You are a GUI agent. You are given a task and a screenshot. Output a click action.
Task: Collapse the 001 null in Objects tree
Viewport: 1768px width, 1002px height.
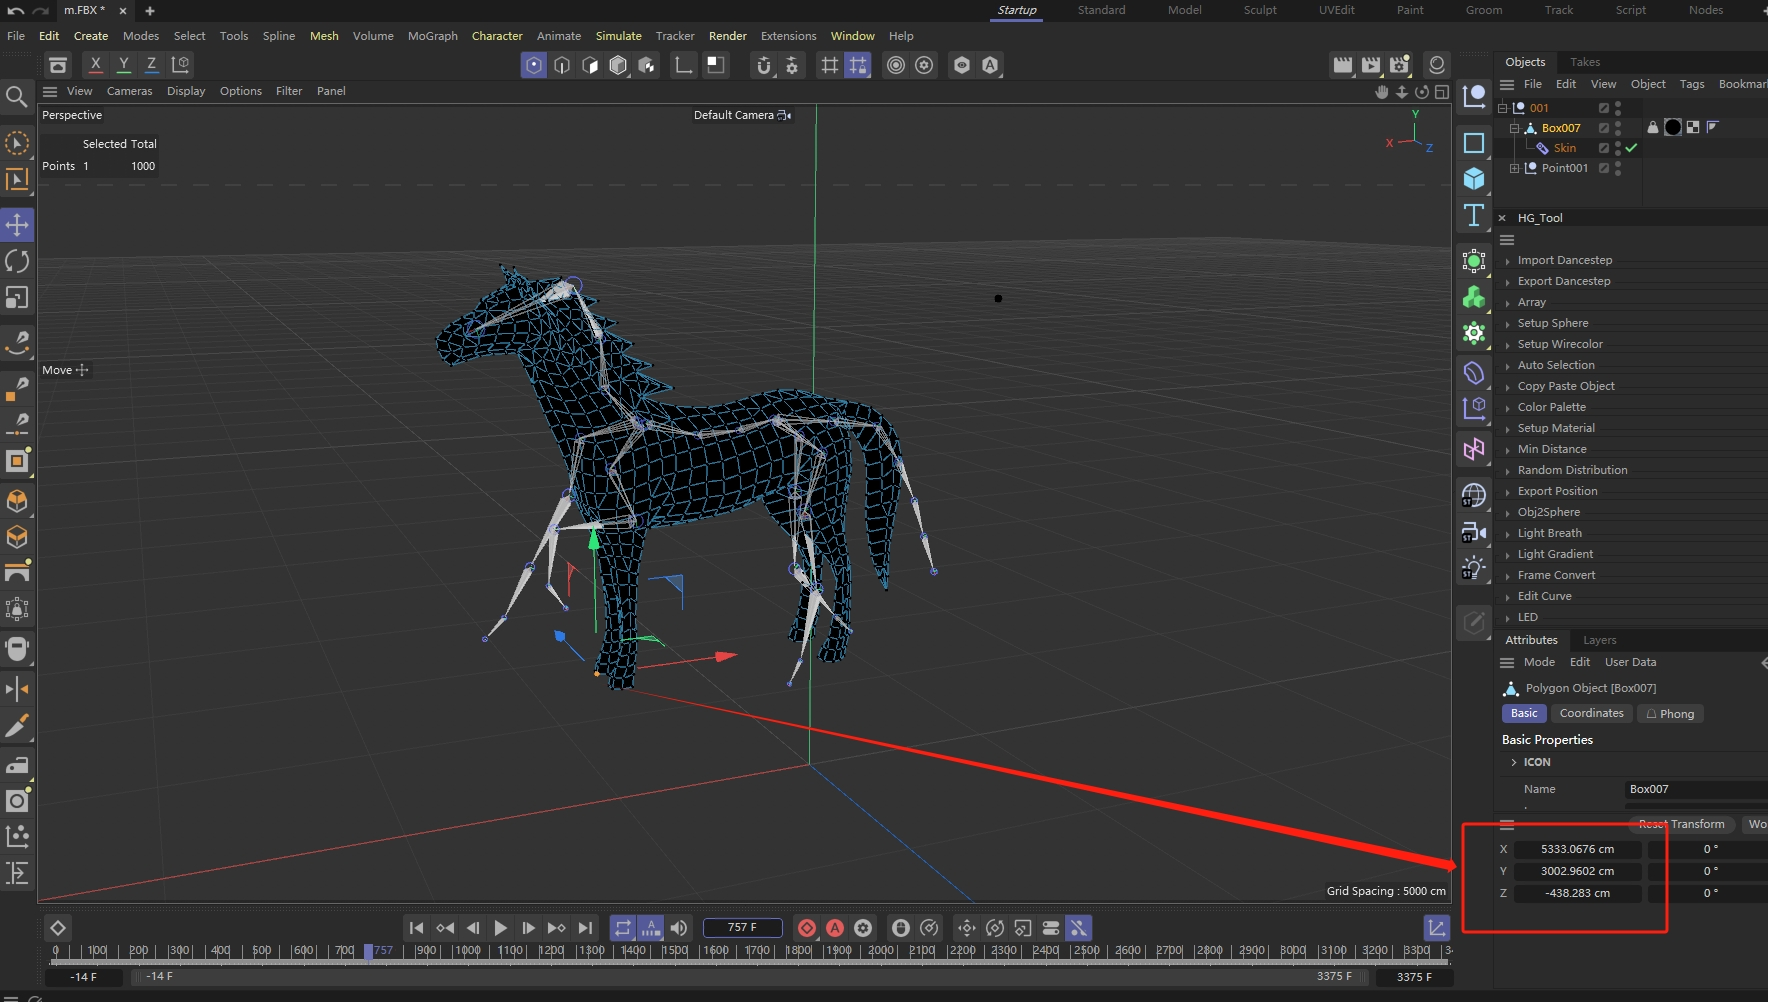pos(1502,108)
